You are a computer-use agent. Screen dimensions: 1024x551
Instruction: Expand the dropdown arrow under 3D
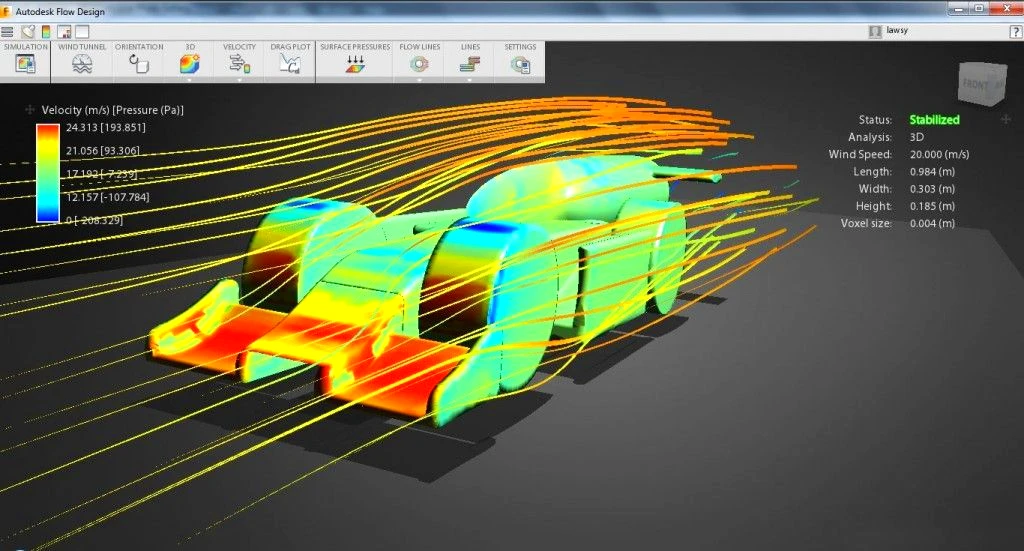pyautogui.click(x=189, y=80)
